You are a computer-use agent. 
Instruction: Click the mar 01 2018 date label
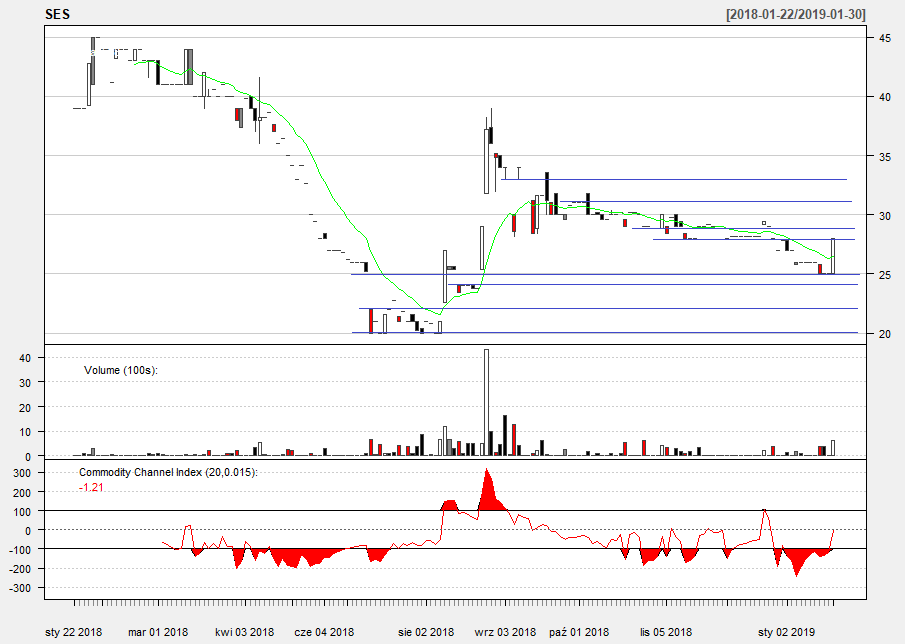point(158,632)
